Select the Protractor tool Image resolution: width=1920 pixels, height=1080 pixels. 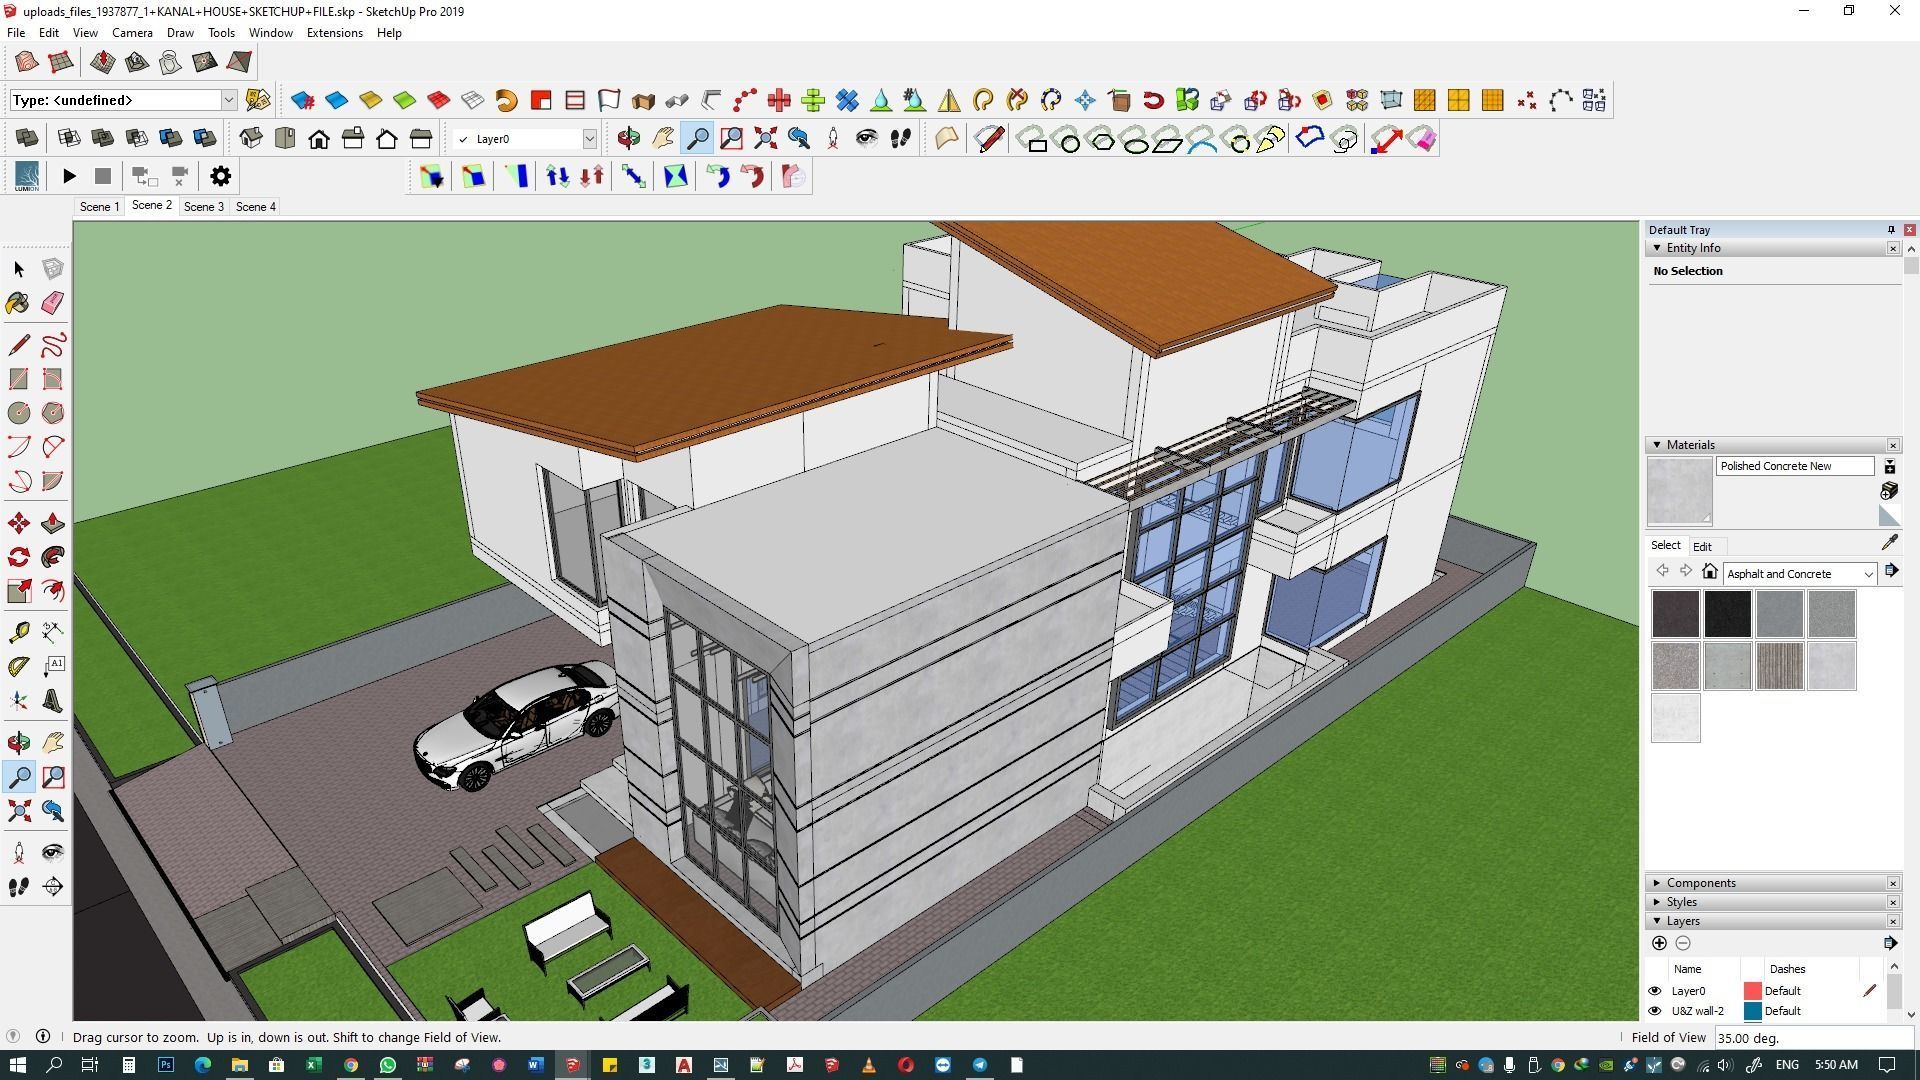pyautogui.click(x=19, y=667)
